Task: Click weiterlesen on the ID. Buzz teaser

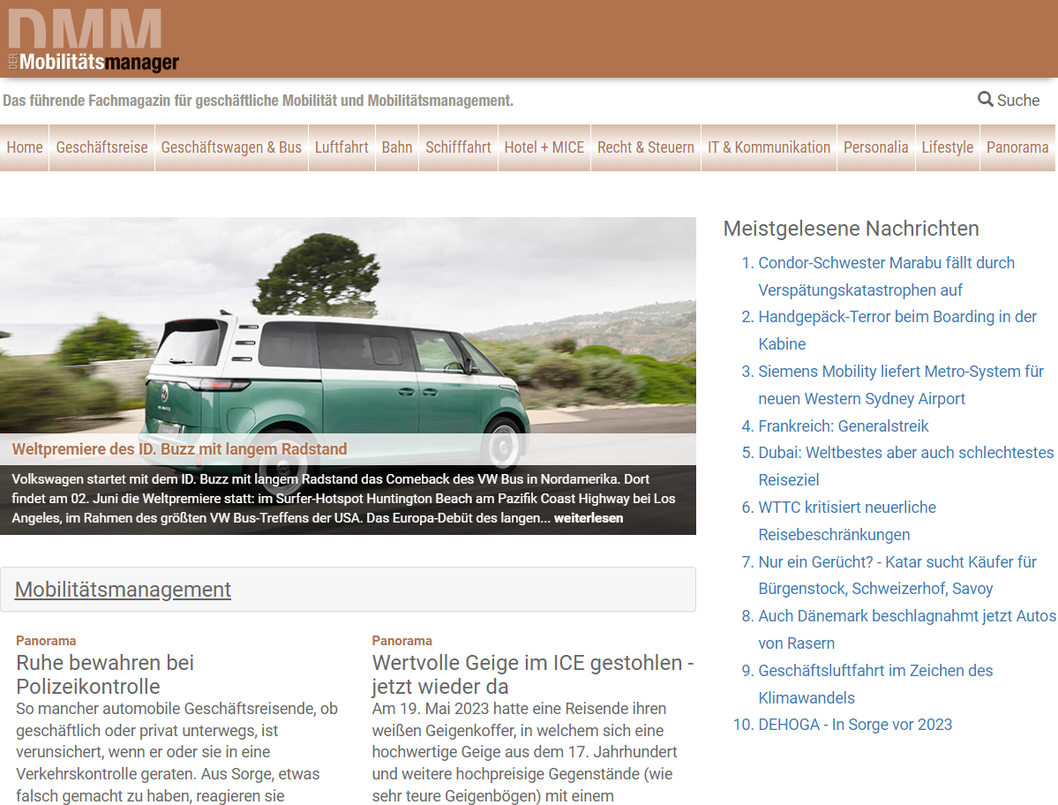Action: click(588, 518)
